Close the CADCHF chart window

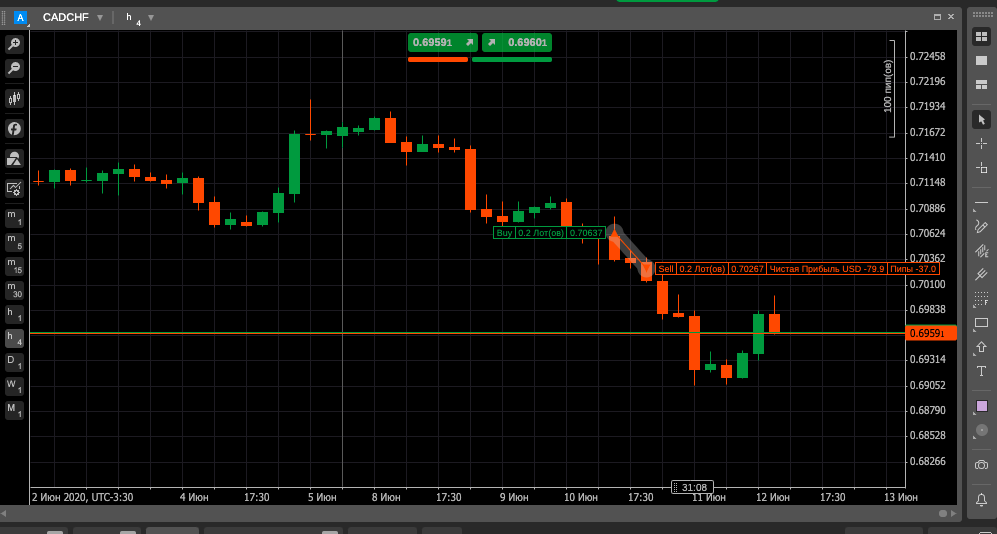(951, 17)
